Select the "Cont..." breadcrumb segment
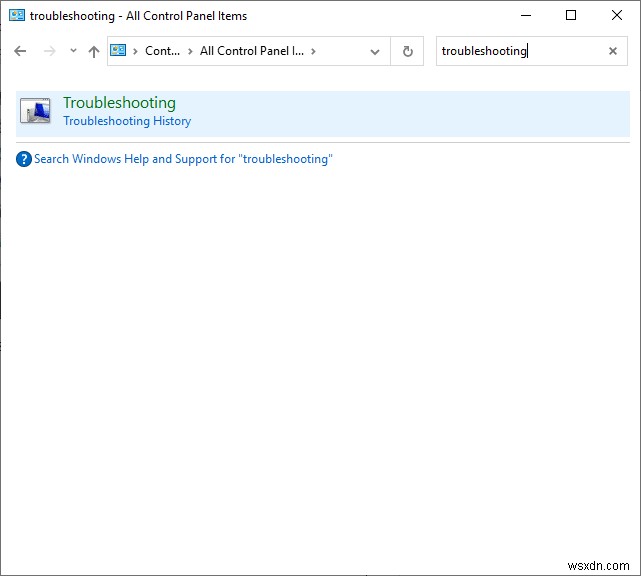 tap(162, 51)
